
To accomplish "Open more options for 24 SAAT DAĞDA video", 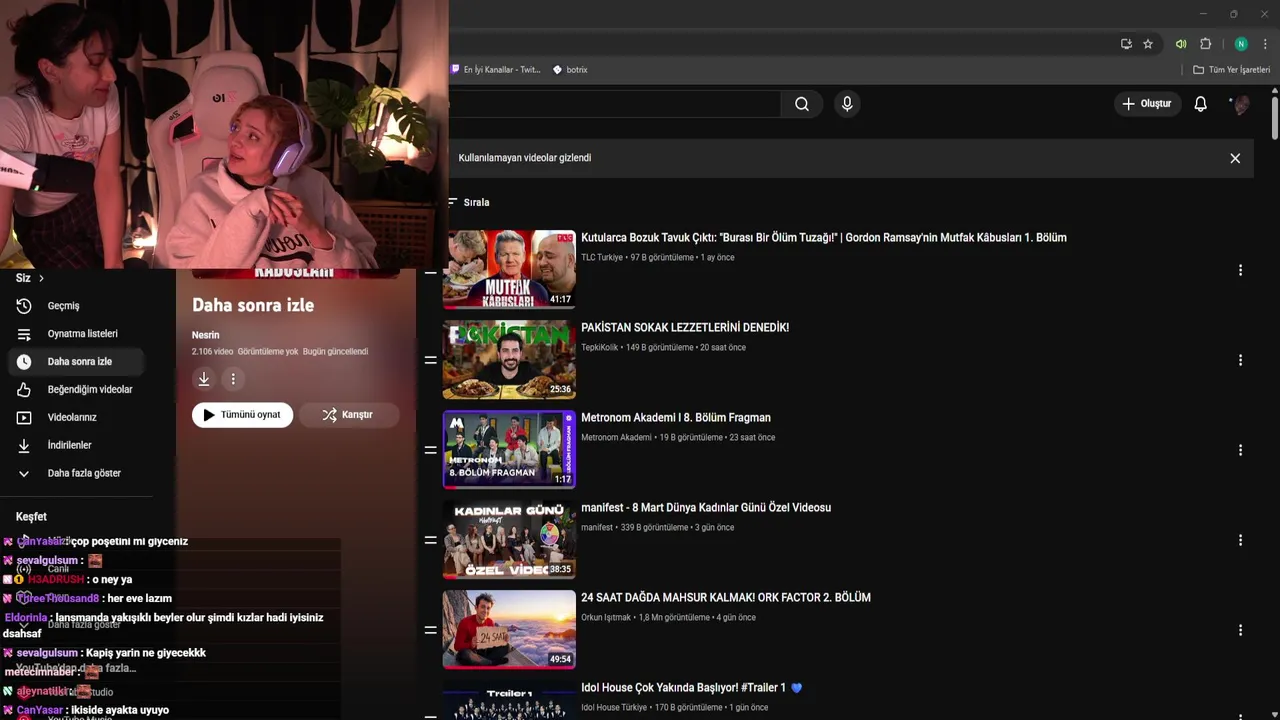I will point(1240,630).
